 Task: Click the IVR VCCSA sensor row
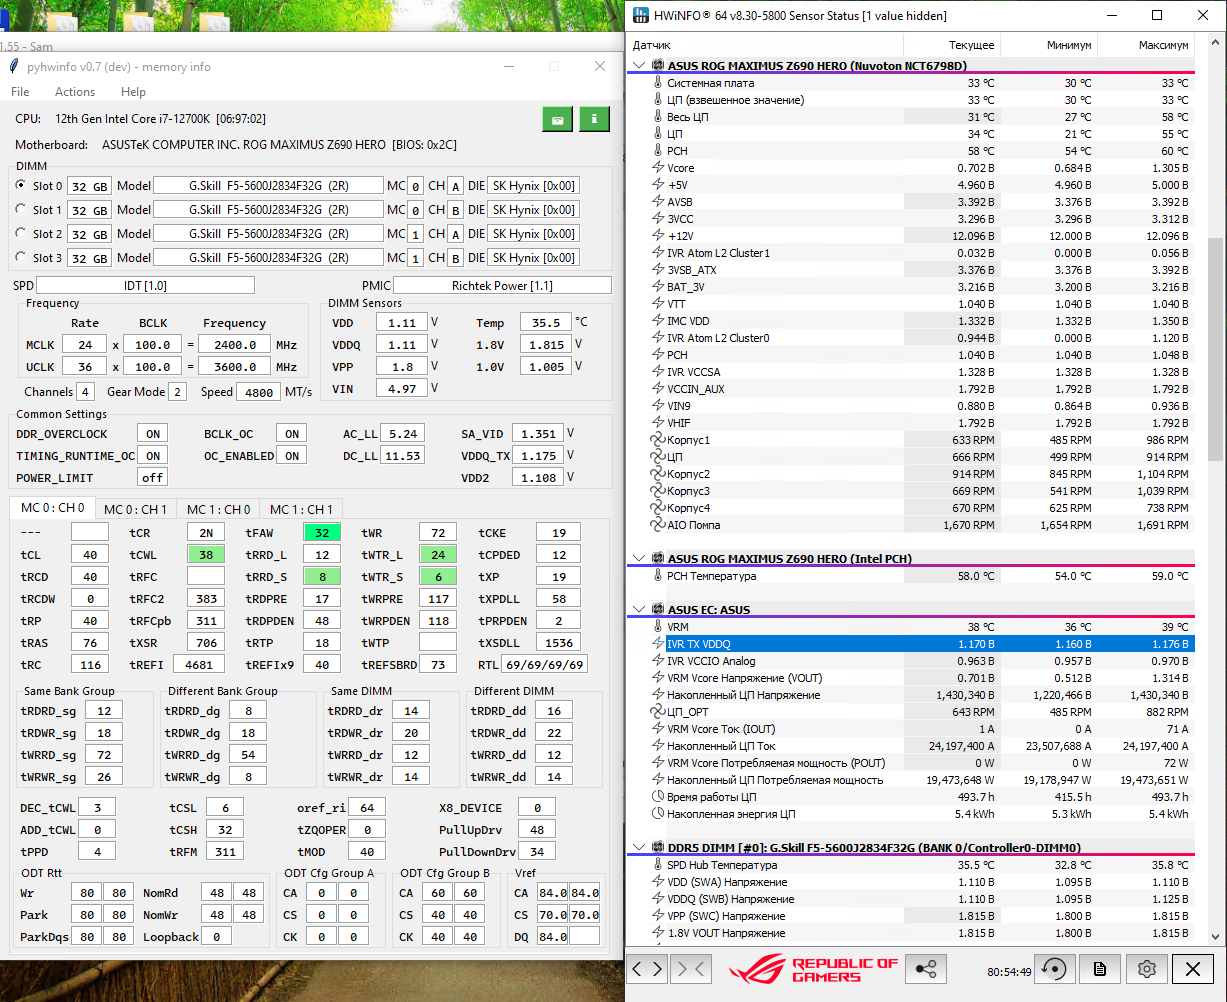(910, 372)
